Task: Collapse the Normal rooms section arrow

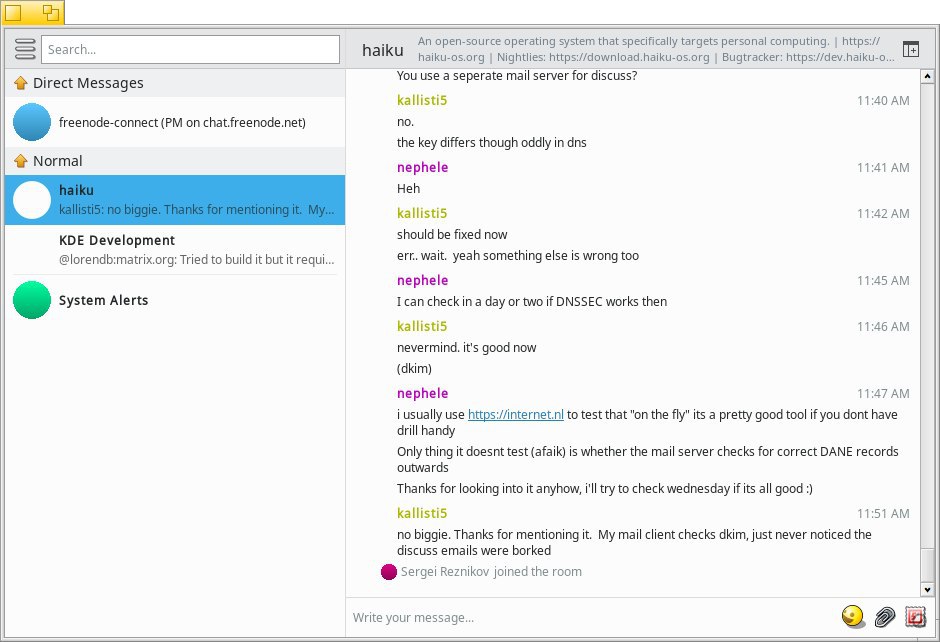Action: pos(21,161)
